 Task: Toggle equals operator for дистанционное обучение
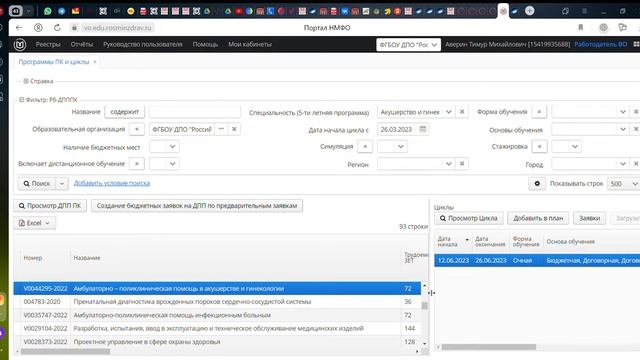click(137, 164)
